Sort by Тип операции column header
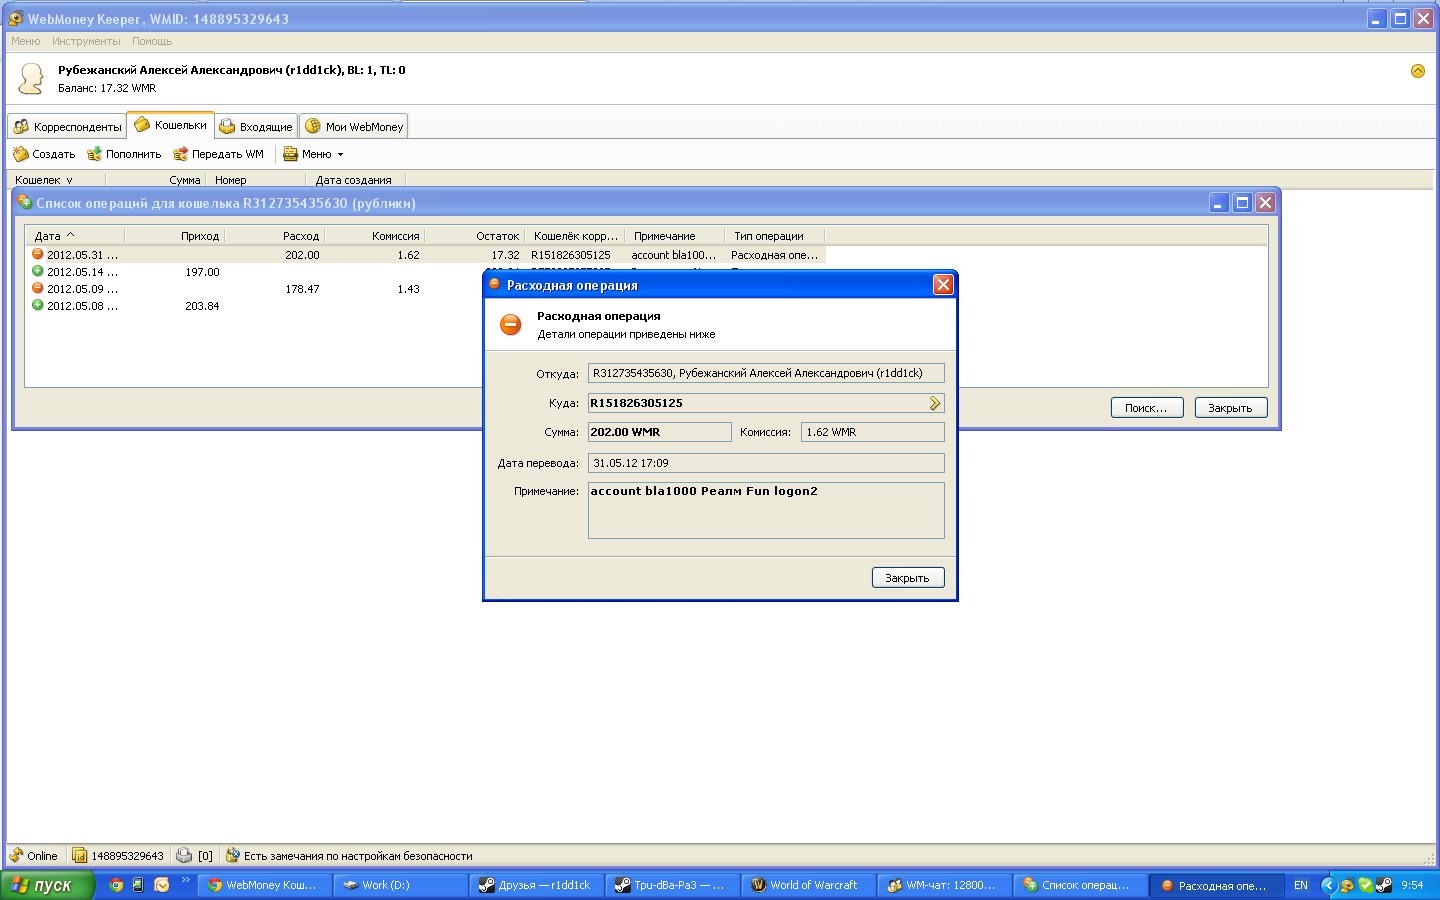This screenshot has width=1440, height=900. [x=774, y=236]
